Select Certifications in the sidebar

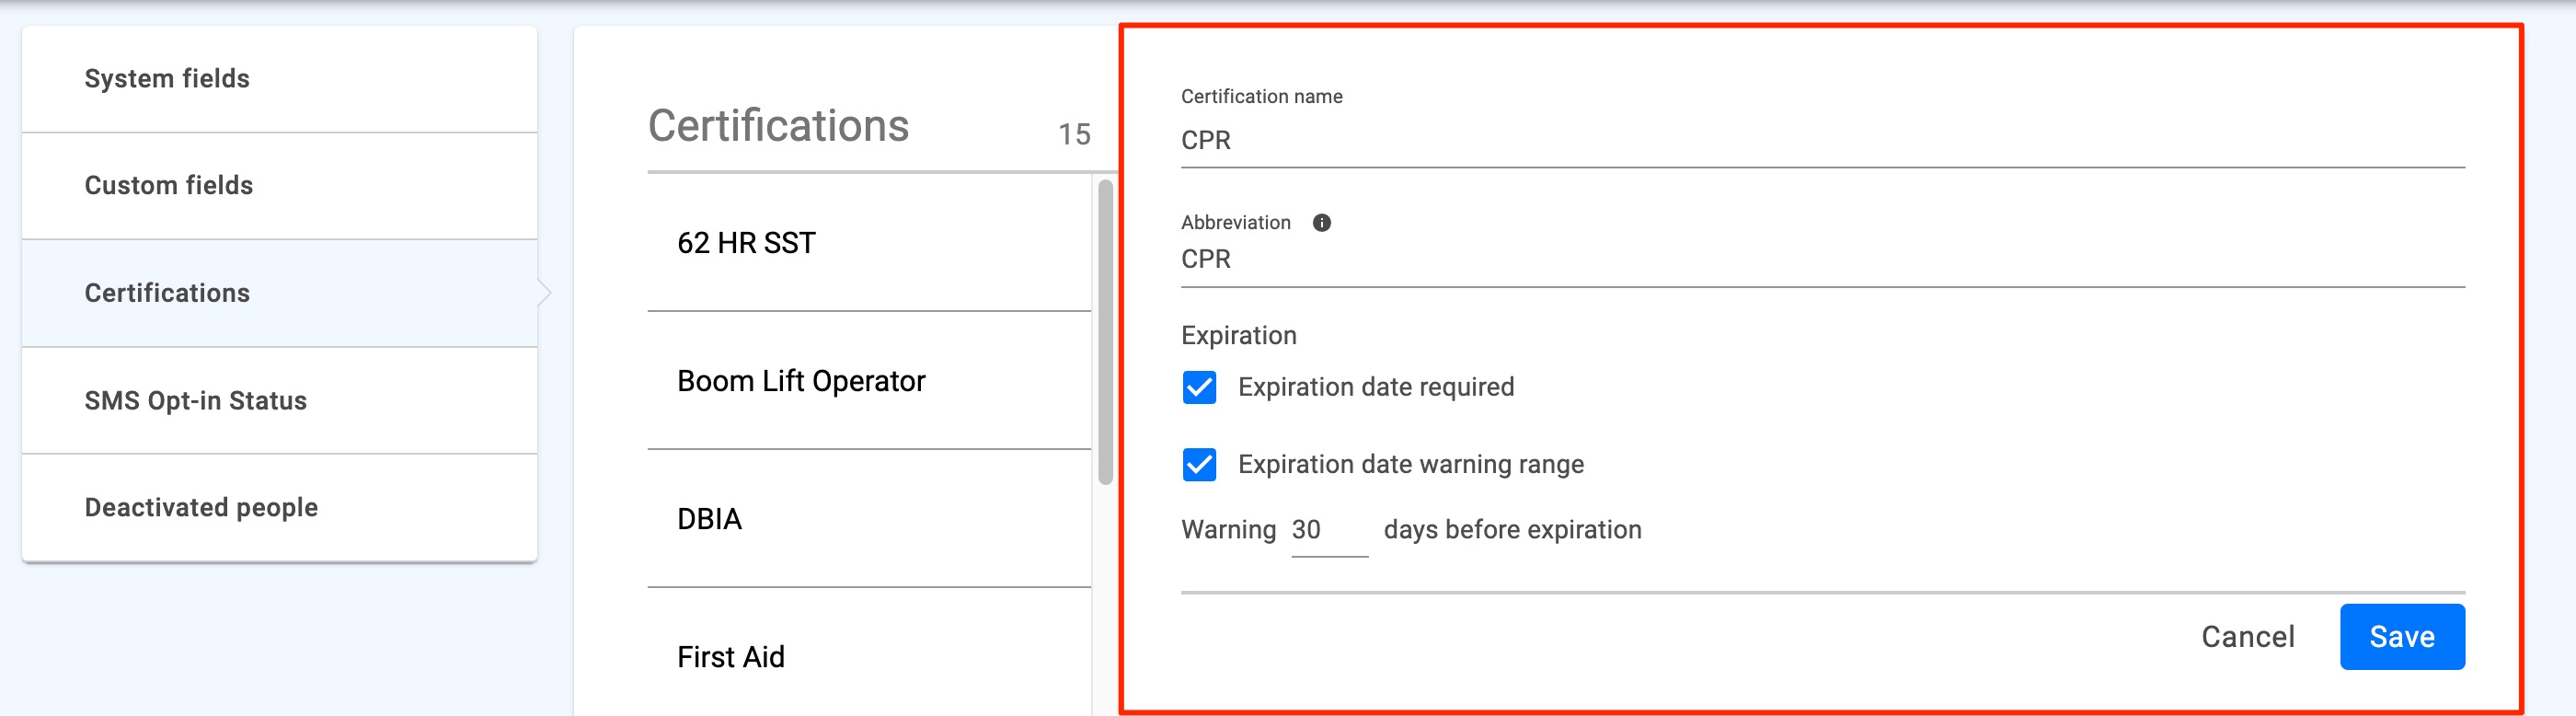pos(279,293)
